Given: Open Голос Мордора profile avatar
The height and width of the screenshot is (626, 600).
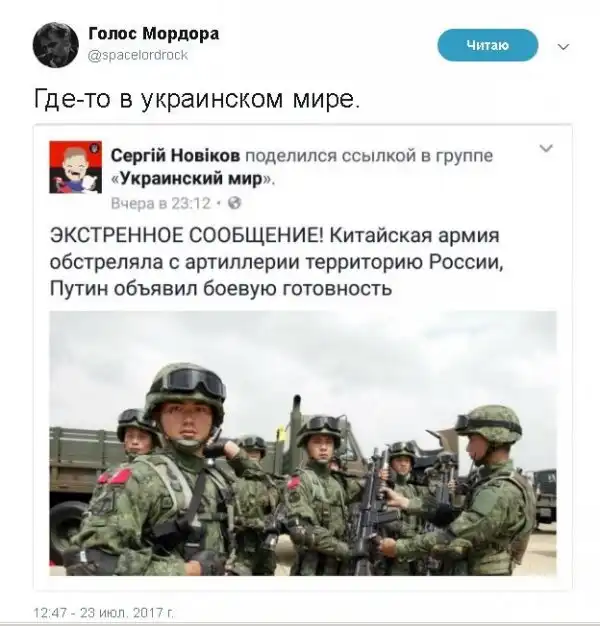Looking at the screenshot, I should 55,45.
